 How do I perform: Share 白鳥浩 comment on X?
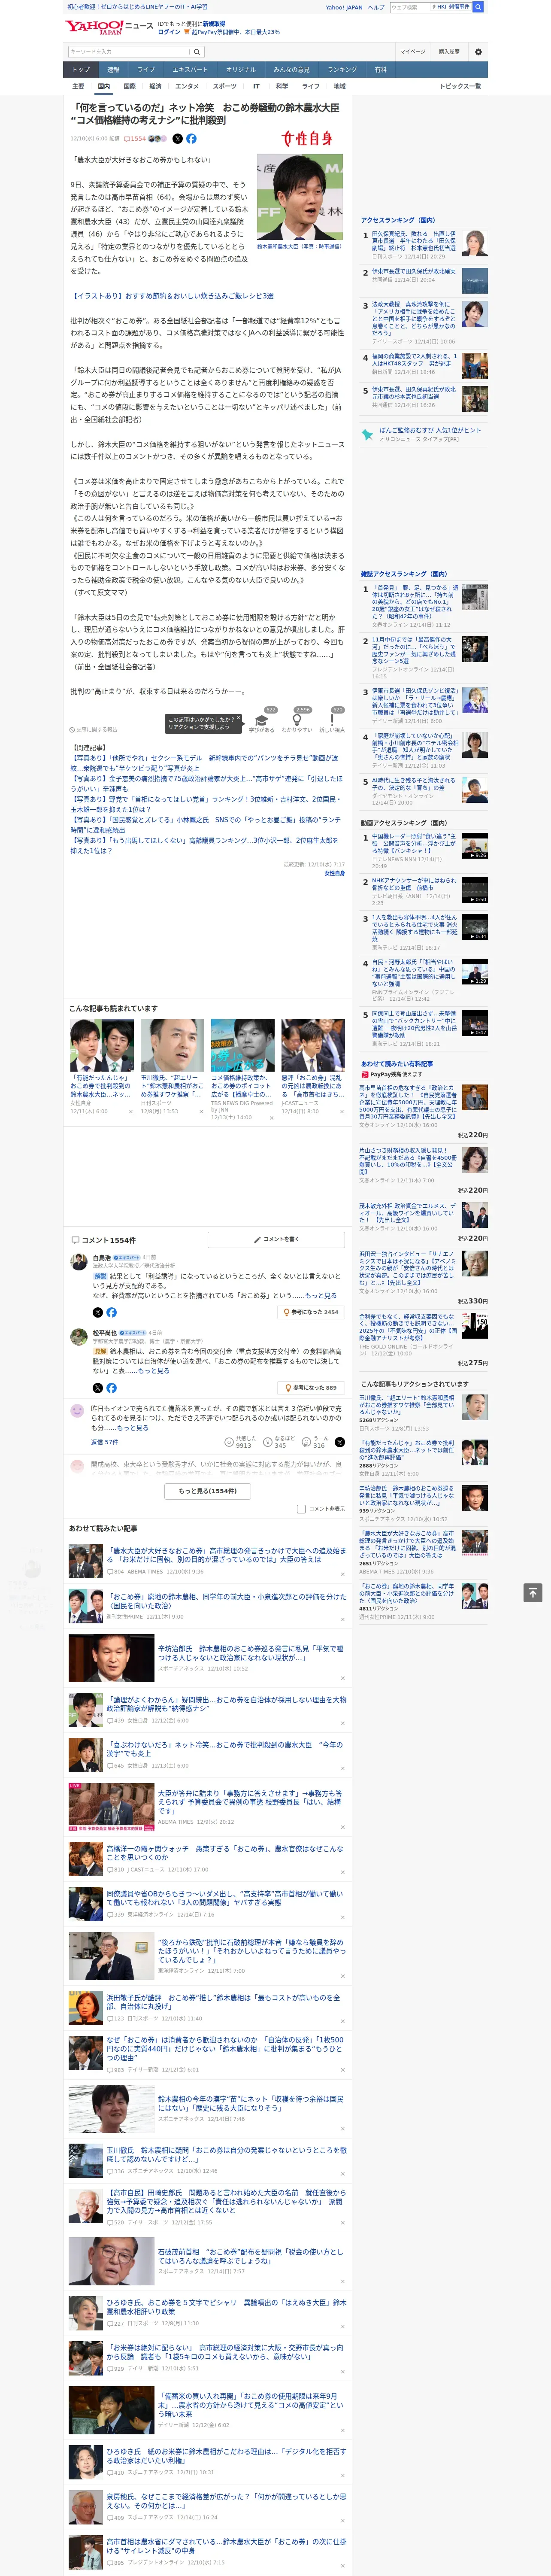pyautogui.click(x=98, y=1312)
